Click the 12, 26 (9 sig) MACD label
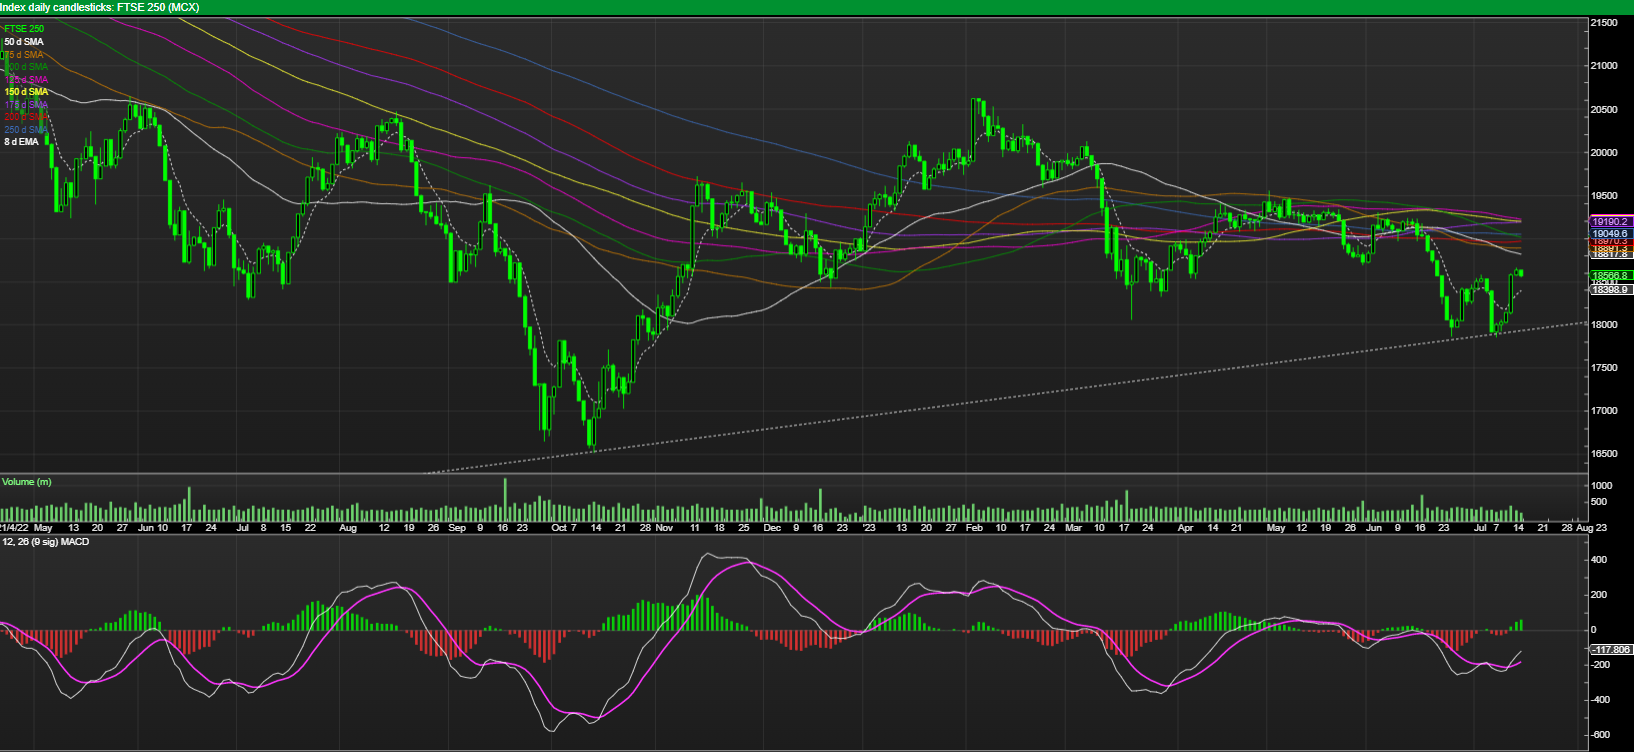Image resolution: width=1634 pixels, height=752 pixels. (45, 542)
